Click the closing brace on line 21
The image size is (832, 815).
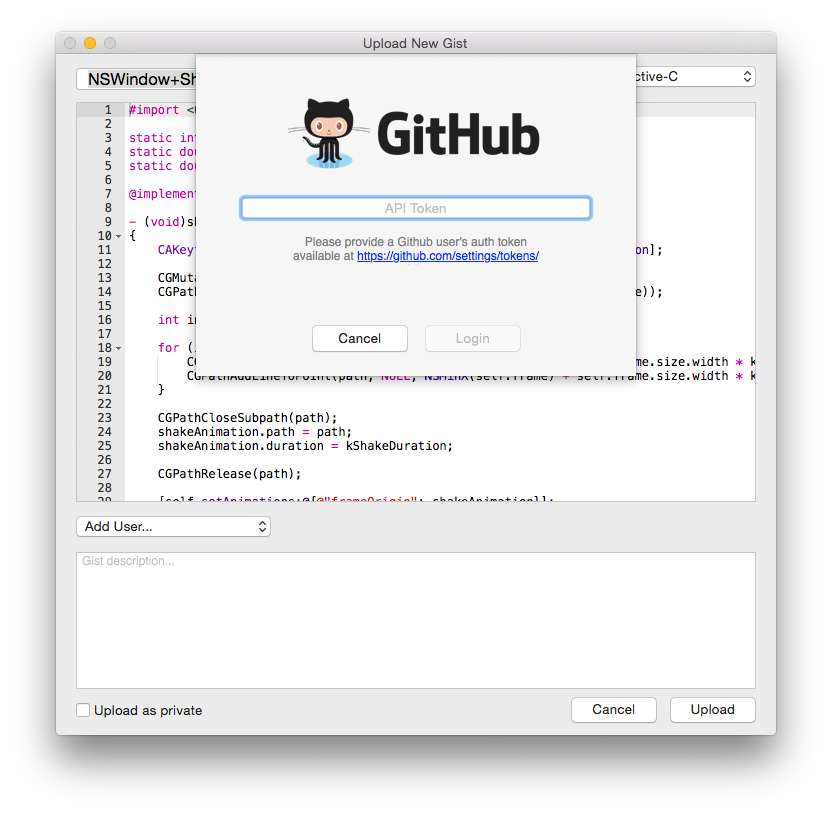tap(161, 389)
